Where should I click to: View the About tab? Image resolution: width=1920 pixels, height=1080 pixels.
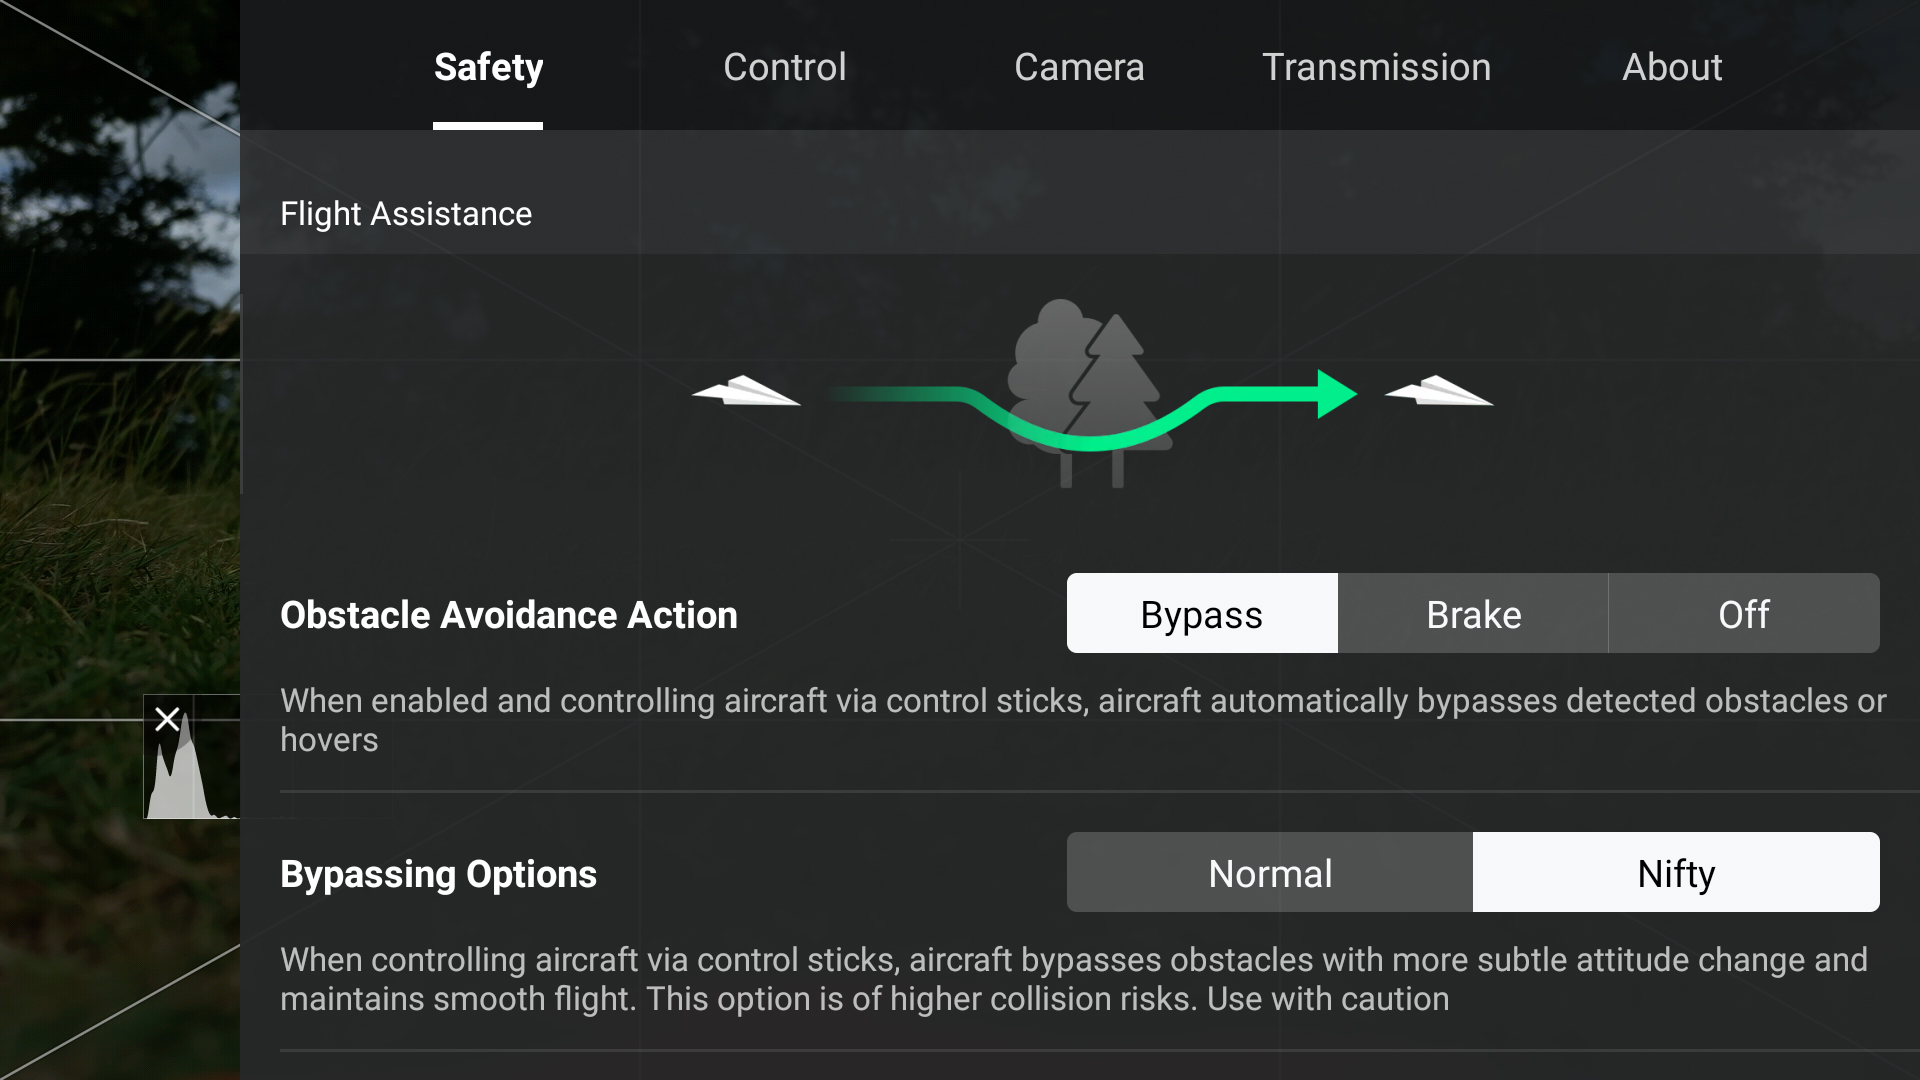[x=1672, y=67]
